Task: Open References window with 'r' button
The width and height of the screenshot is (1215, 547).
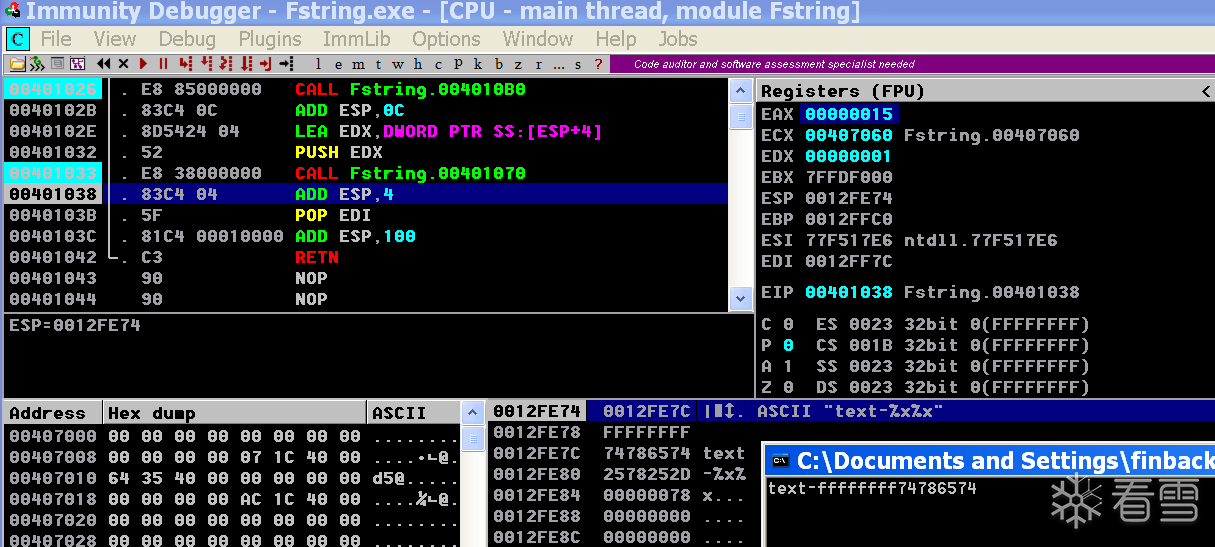Action: coord(538,64)
